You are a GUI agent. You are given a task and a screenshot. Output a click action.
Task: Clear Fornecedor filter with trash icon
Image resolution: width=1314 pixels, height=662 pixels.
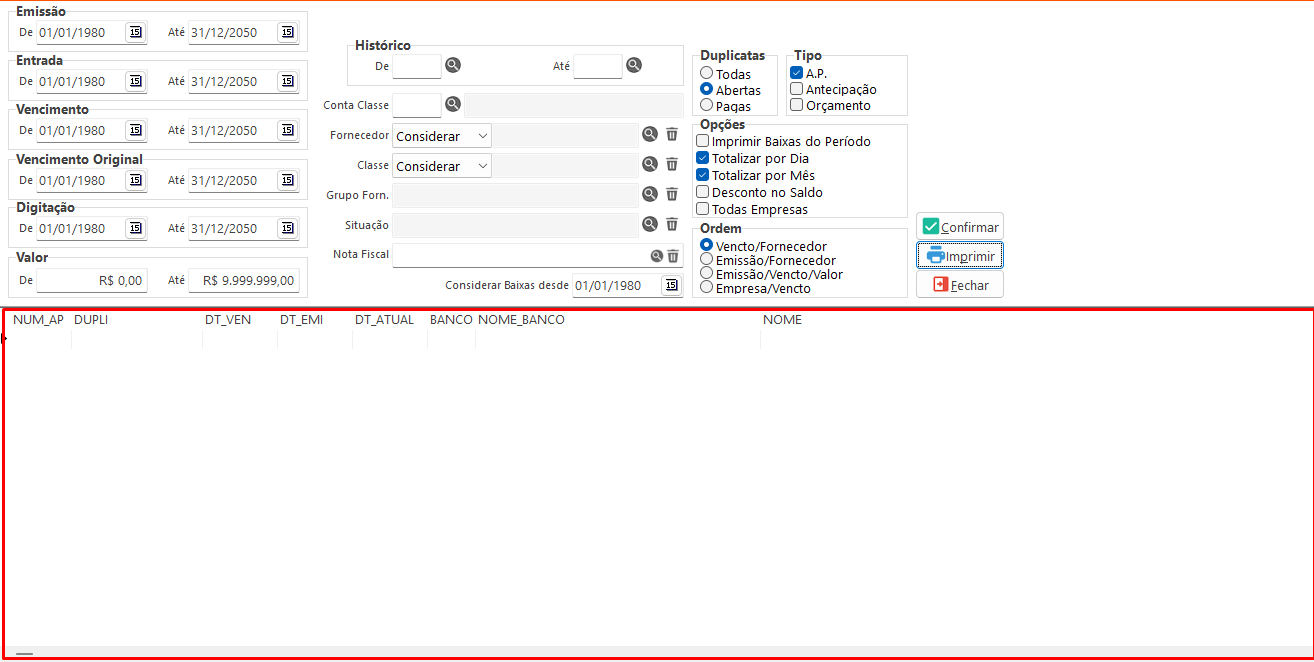click(672, 135)
